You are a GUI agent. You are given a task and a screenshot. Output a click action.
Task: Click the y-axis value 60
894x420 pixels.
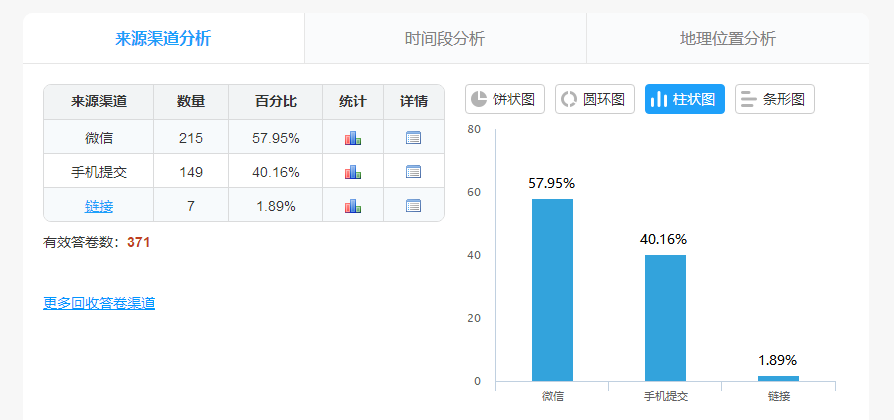(474, 192)
